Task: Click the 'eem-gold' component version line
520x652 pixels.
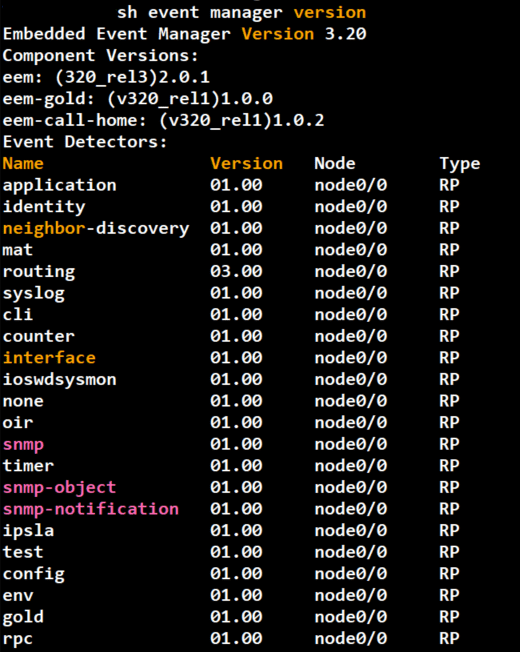Action: click(x=138, y=99)
